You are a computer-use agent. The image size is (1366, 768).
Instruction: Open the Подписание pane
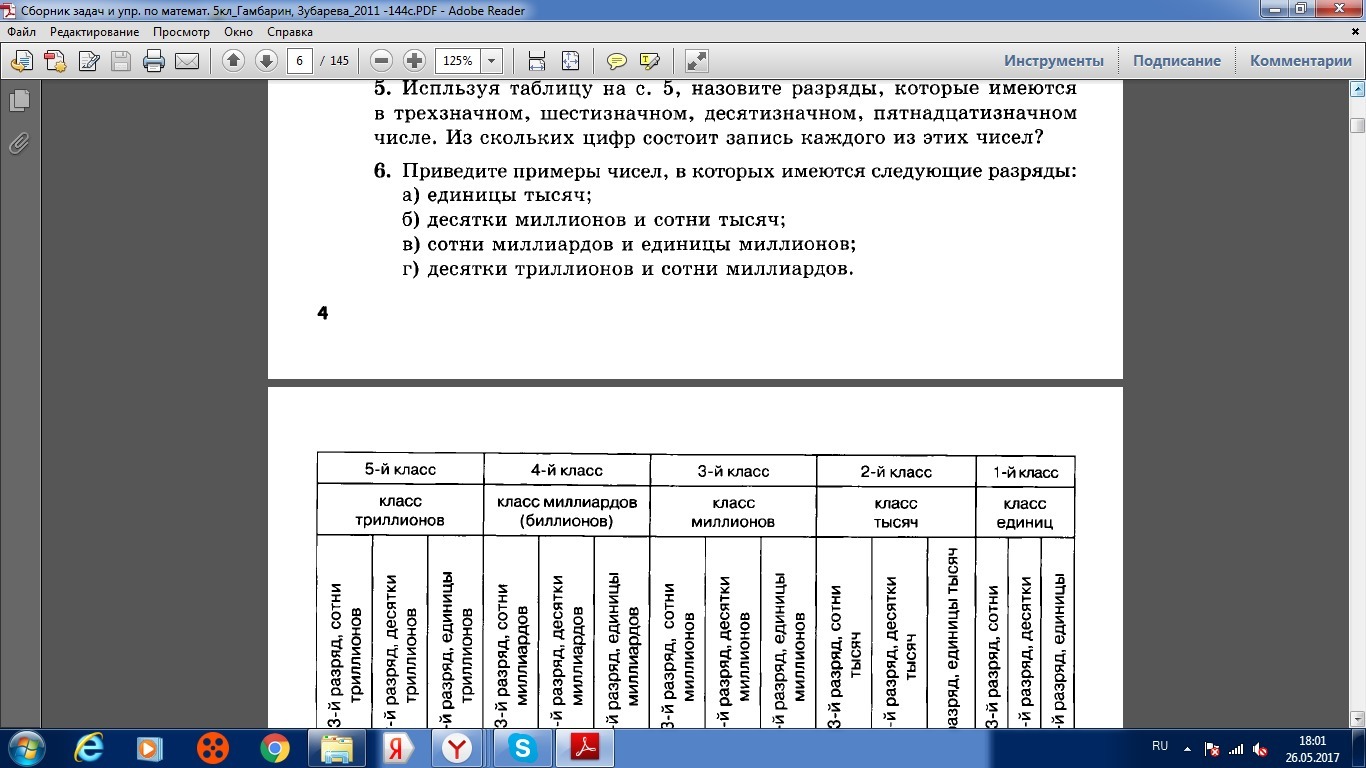1177,61
